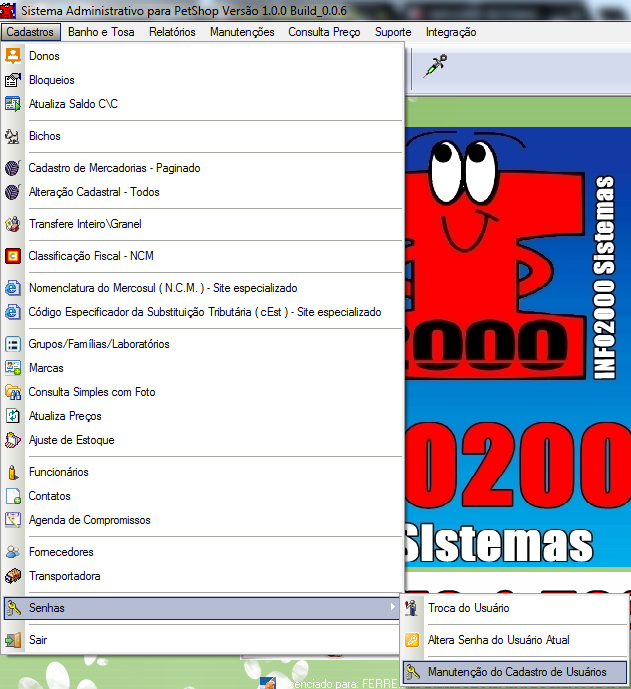Choose Altera Senha do Usuário Atual
Image resolution: width=631 pixels, height=689 pixels.
515,640
